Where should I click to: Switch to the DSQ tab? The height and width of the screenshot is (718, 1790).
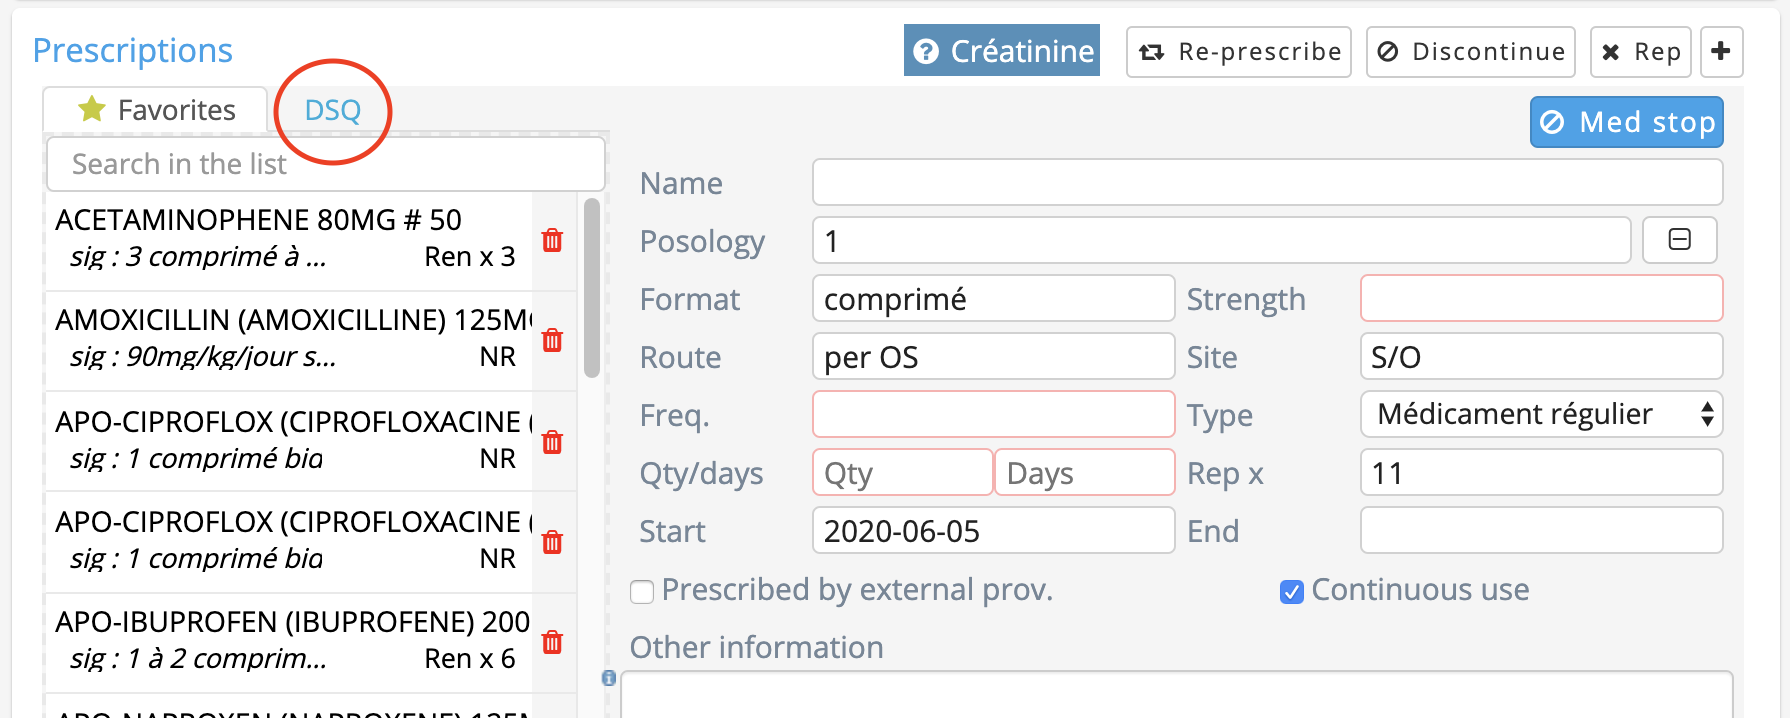click(x=332, y=110)
